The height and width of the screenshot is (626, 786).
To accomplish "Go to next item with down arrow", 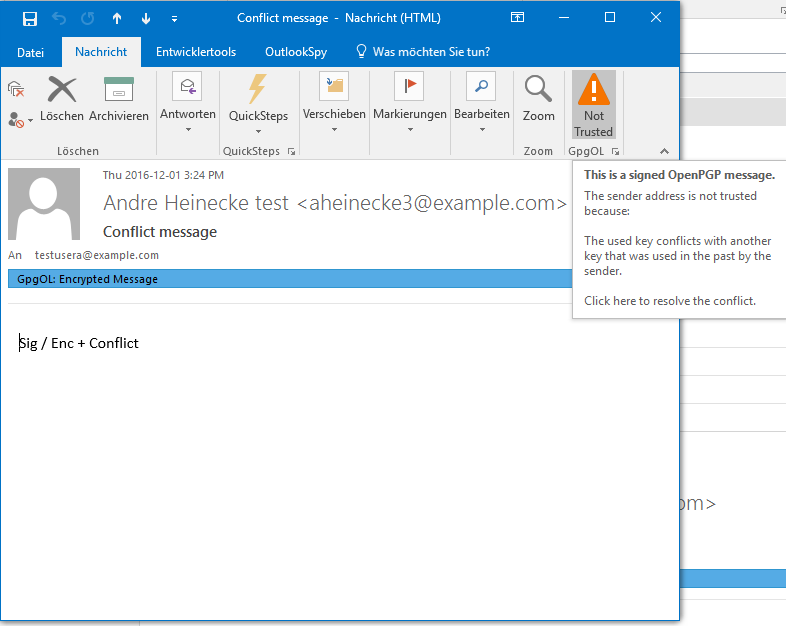I will (x=146, y=18).
